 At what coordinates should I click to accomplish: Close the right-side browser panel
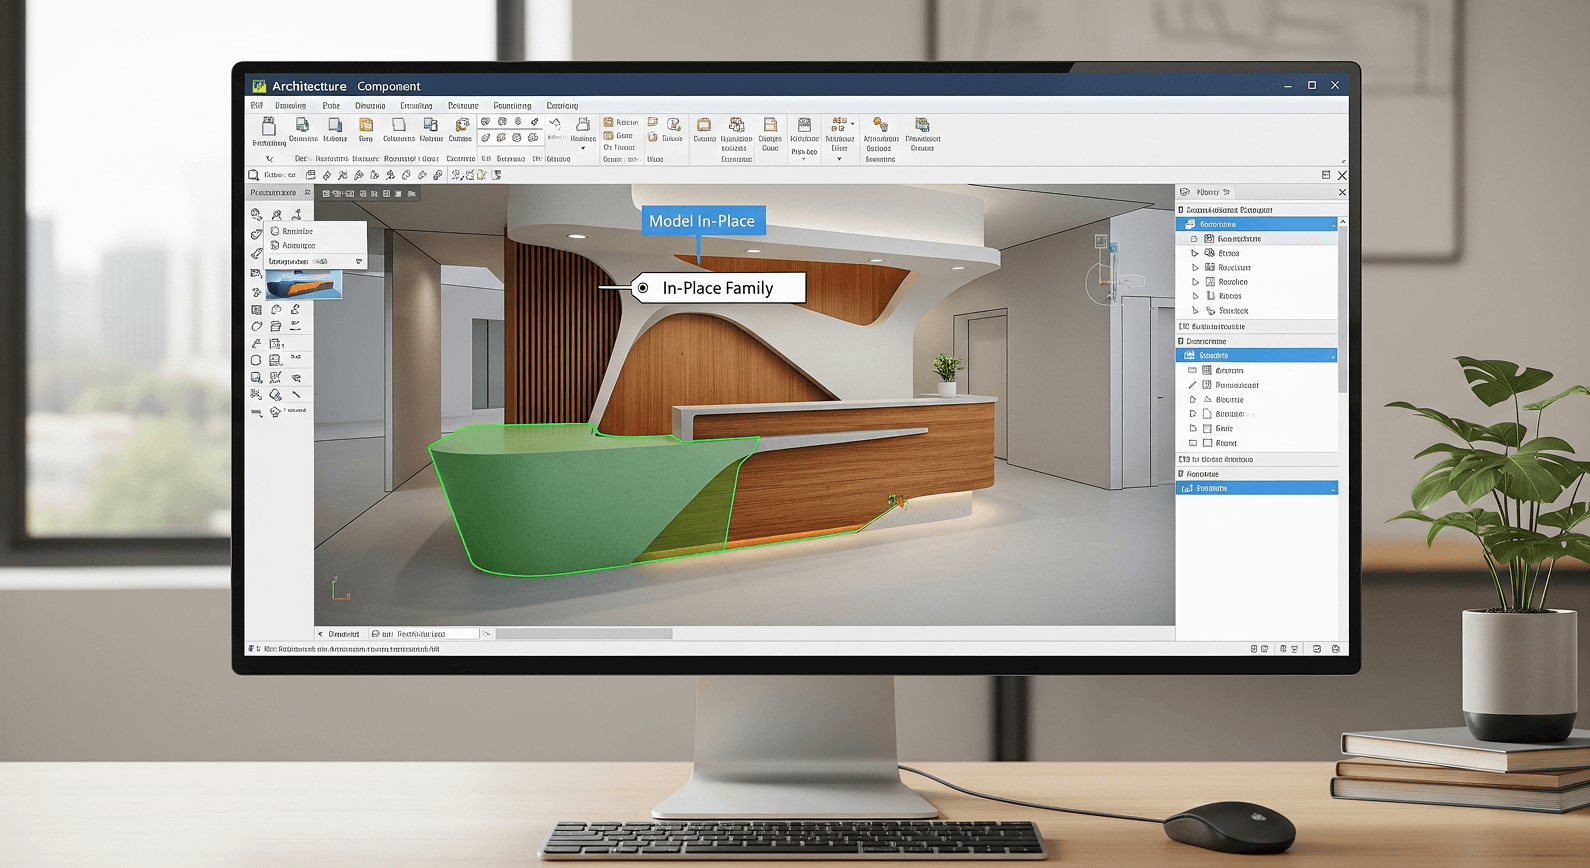click(x=1342, y=192)
